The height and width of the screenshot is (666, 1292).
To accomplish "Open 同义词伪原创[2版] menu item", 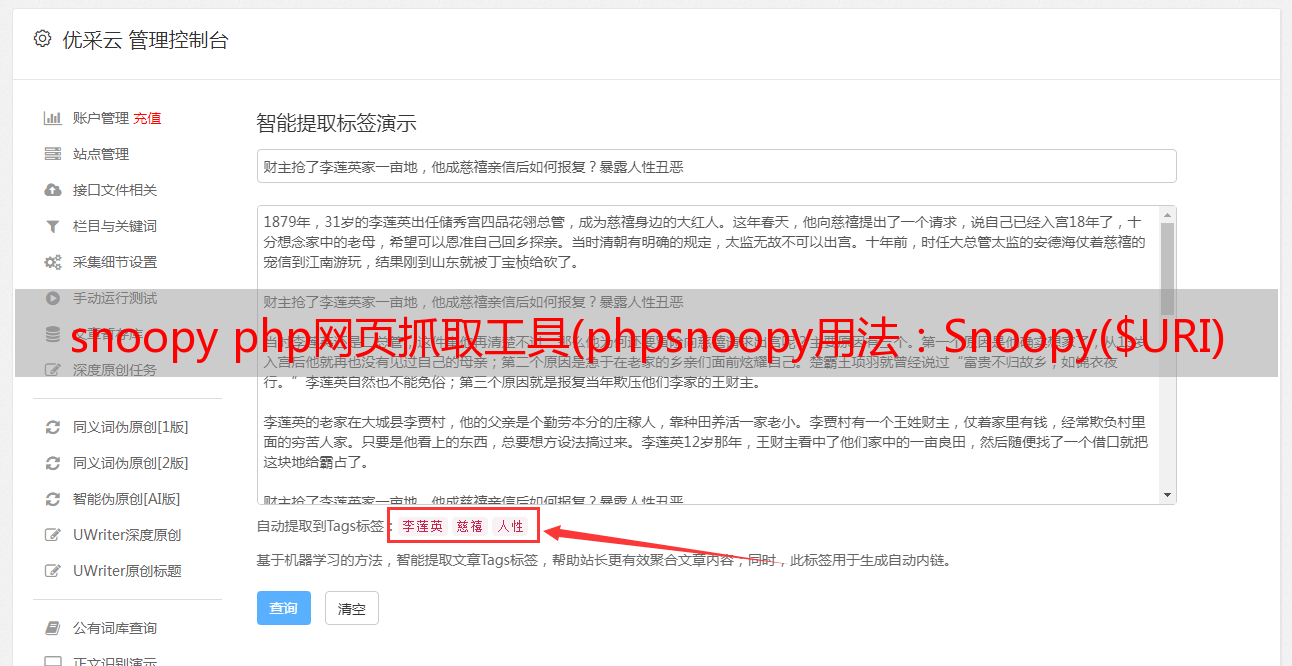I will click(x=130, y=463).
